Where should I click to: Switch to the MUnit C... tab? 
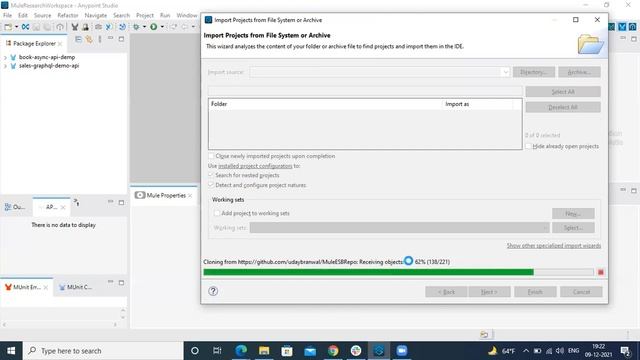pos(76,287)
